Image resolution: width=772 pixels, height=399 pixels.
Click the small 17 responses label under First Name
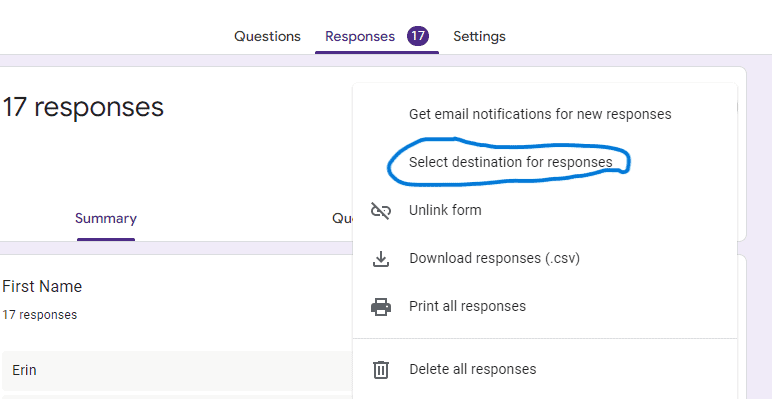(40, 315)
